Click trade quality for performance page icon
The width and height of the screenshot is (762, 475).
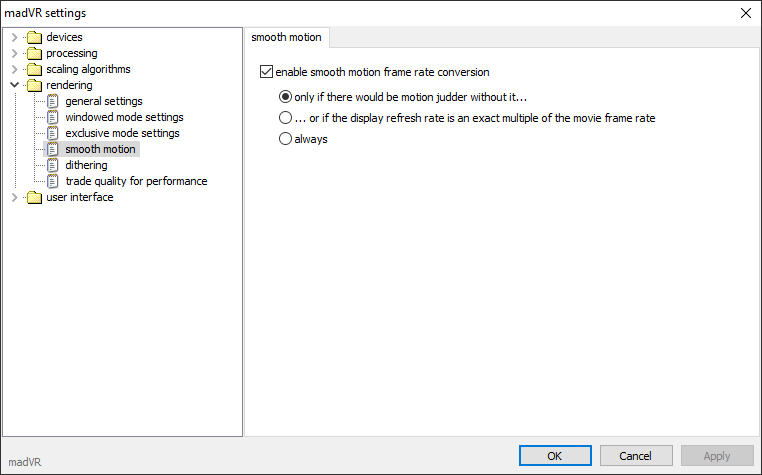tap(52, 181)
